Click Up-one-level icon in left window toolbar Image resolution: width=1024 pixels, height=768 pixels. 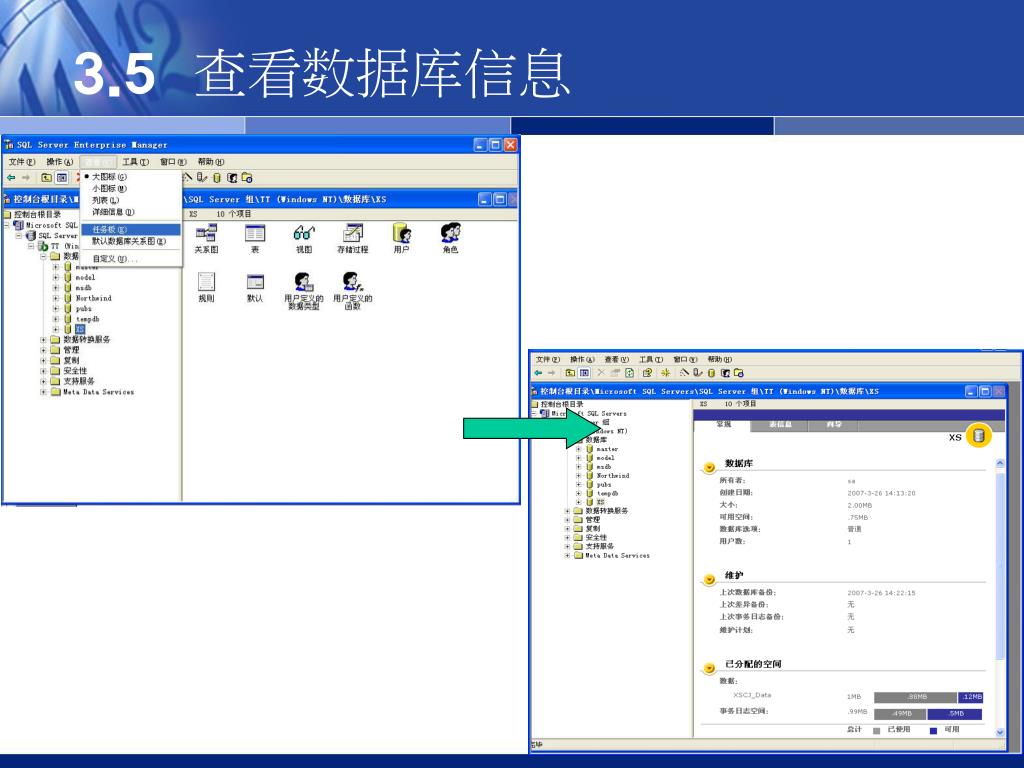46,178
